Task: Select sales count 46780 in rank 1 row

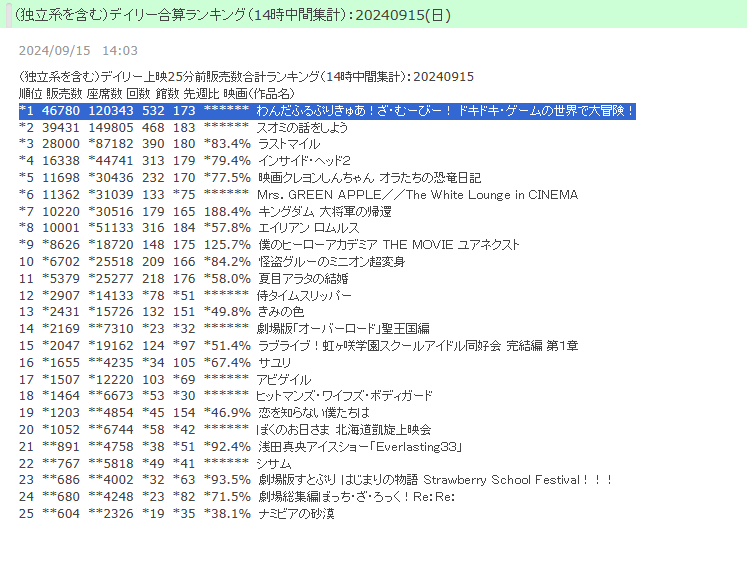Action: 61,111
